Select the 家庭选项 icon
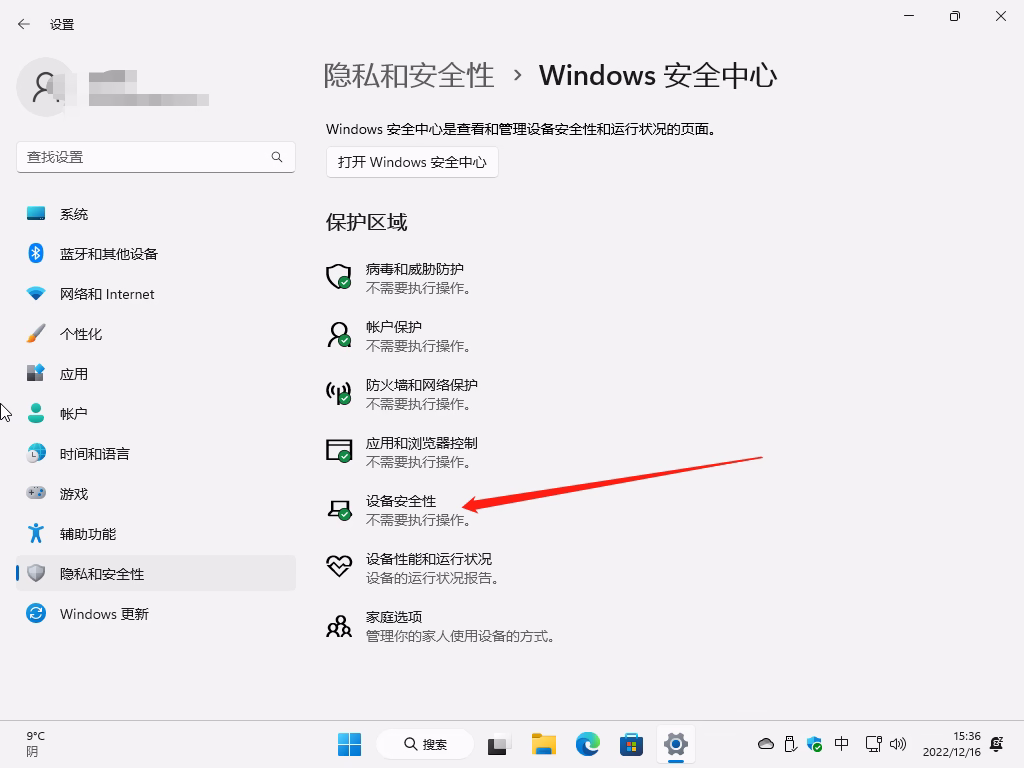Screen dimensions: 1024x768 click(x=338, y=626)
